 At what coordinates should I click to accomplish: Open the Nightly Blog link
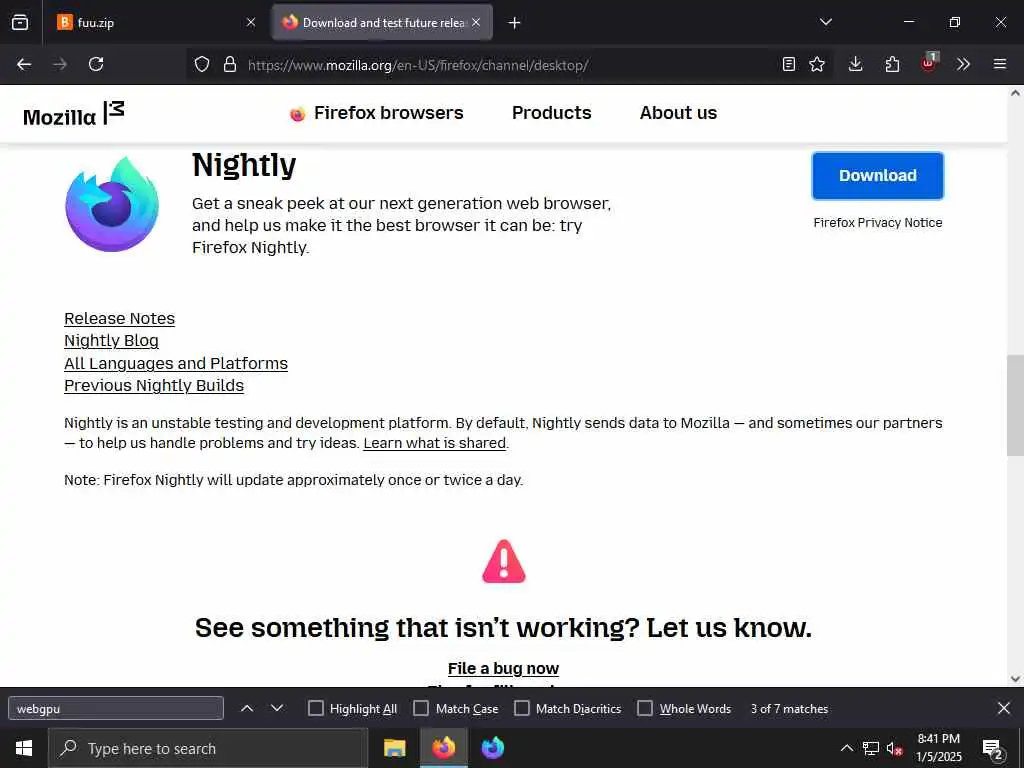tap(111, 341)
